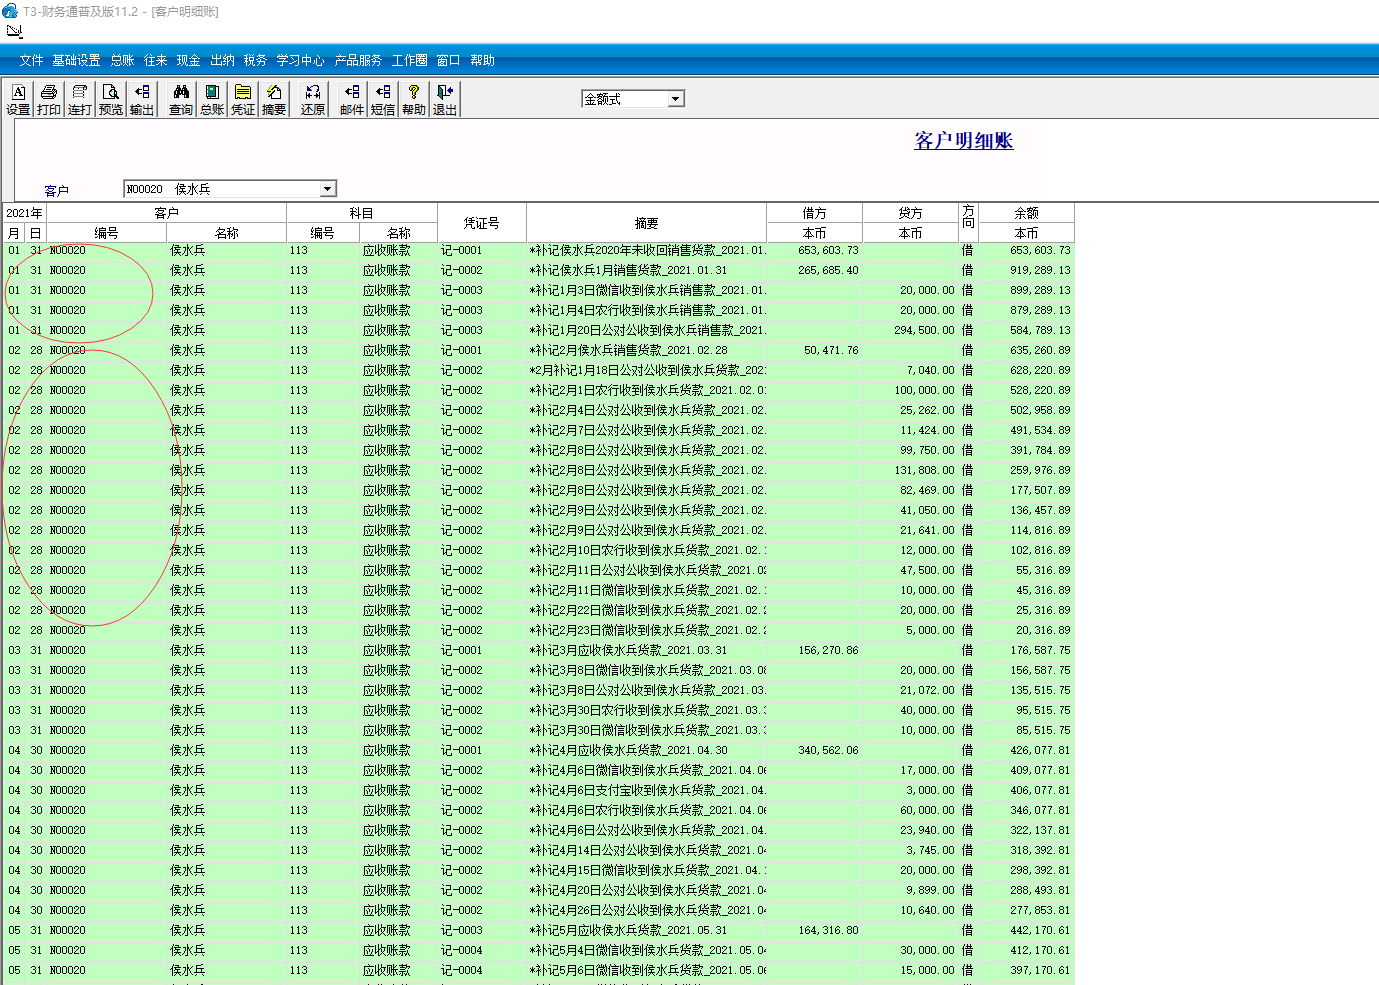Image resolution: width=1379 pixels, height=985 pixels.
Task: Select credit amount cell 100,000.00
Action: (910, 391)
